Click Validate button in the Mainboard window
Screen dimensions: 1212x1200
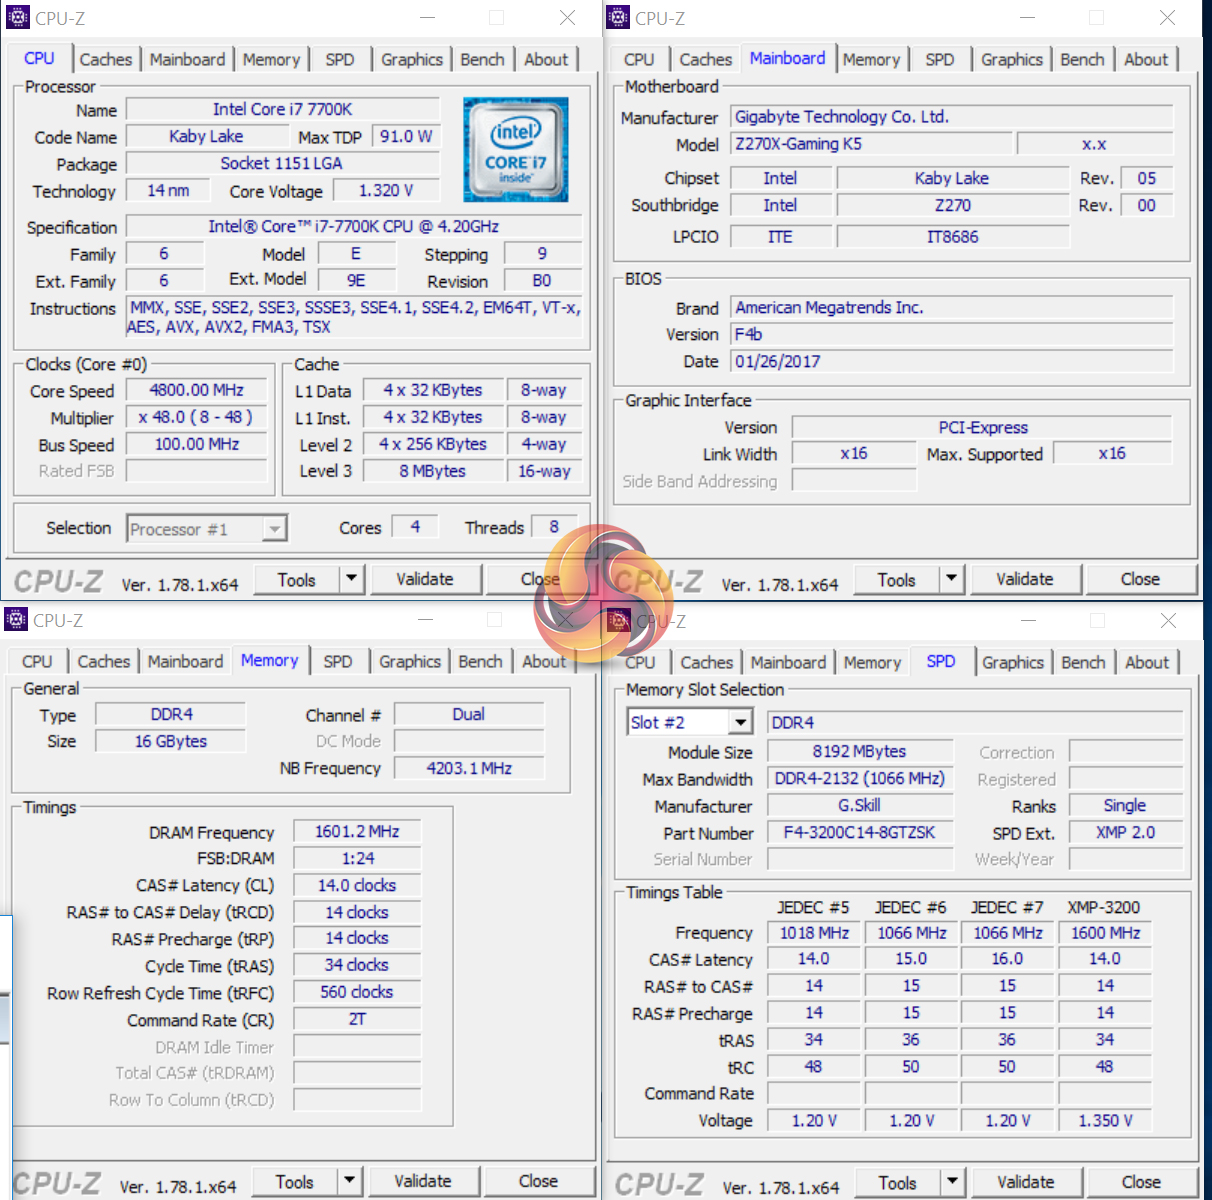point(1025,579)
